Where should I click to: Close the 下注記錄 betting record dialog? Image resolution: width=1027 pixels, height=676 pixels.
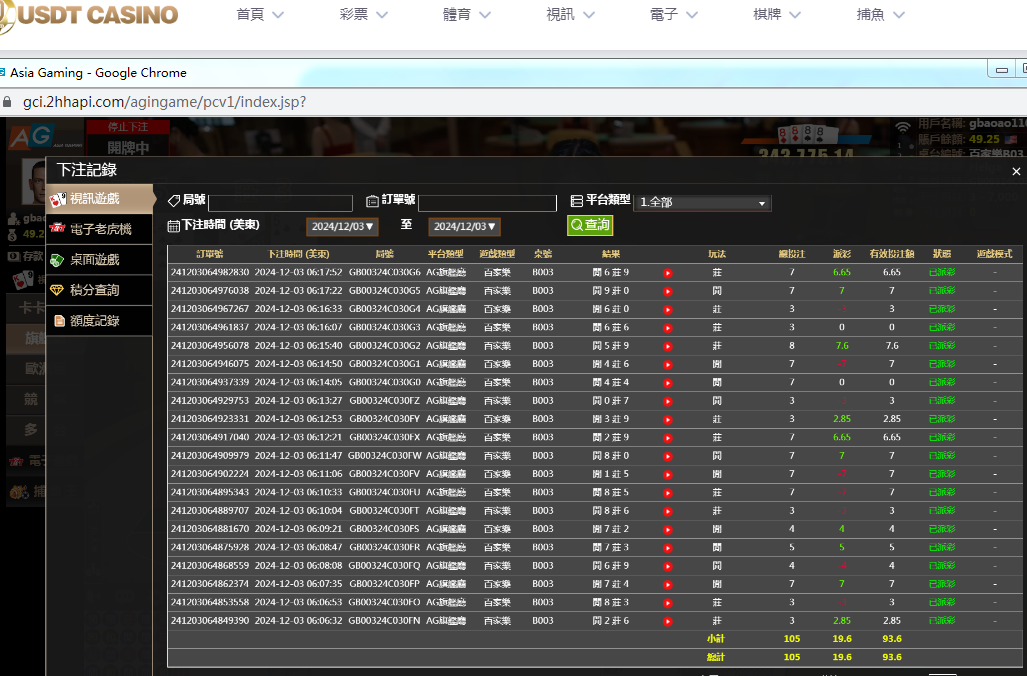[1016, 171]
